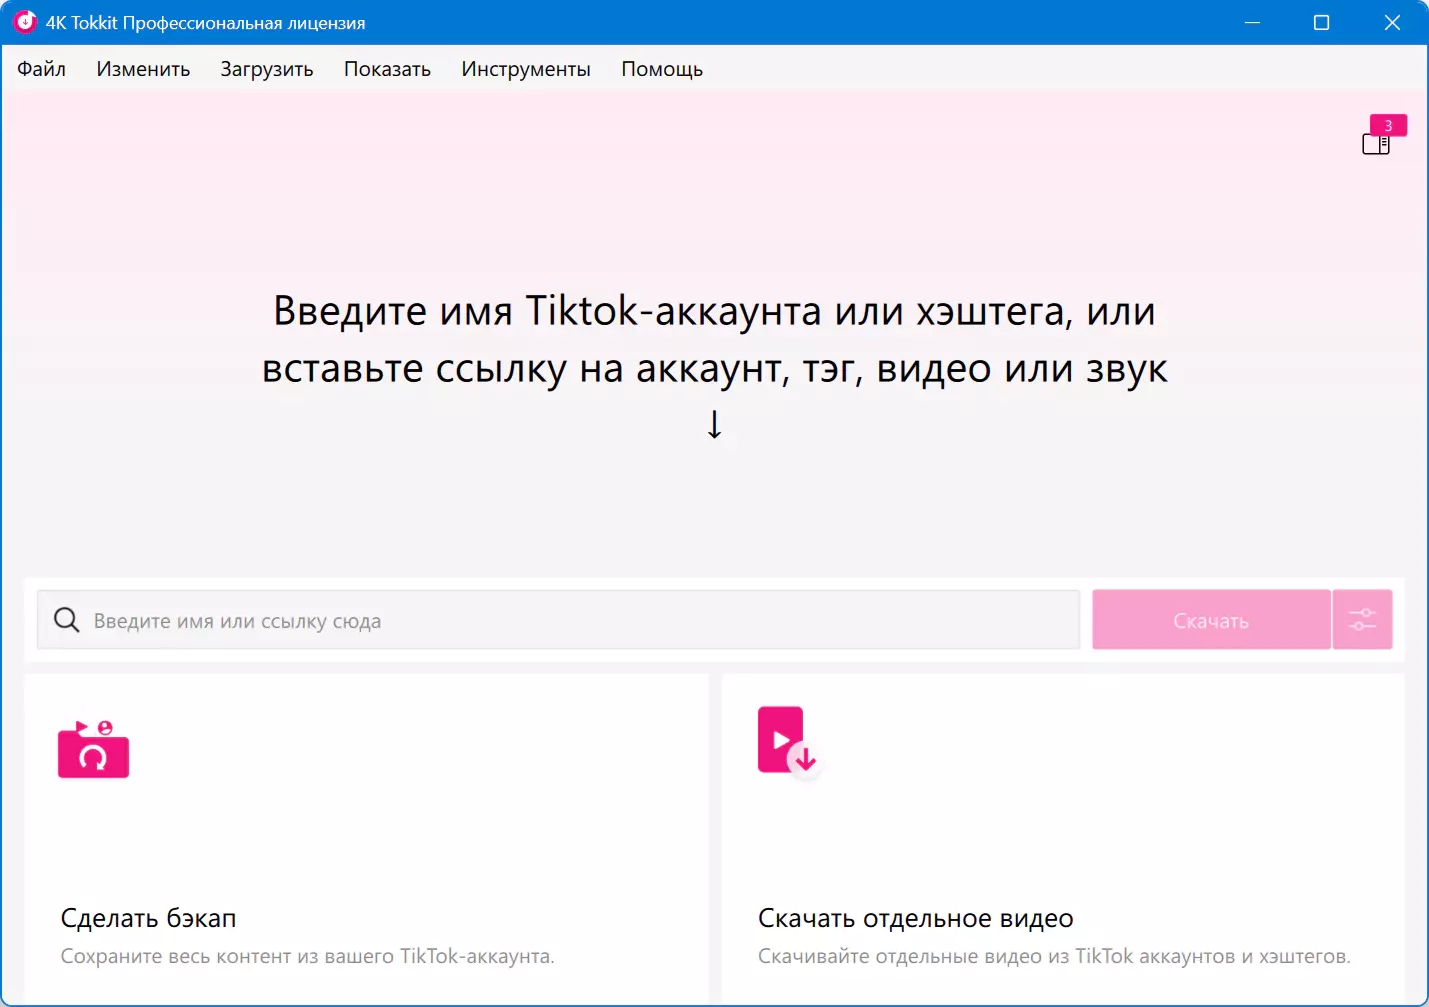1429x1007 pixels.
Task: Click the 4K Tokkit app logo
Action: point(24,22)
